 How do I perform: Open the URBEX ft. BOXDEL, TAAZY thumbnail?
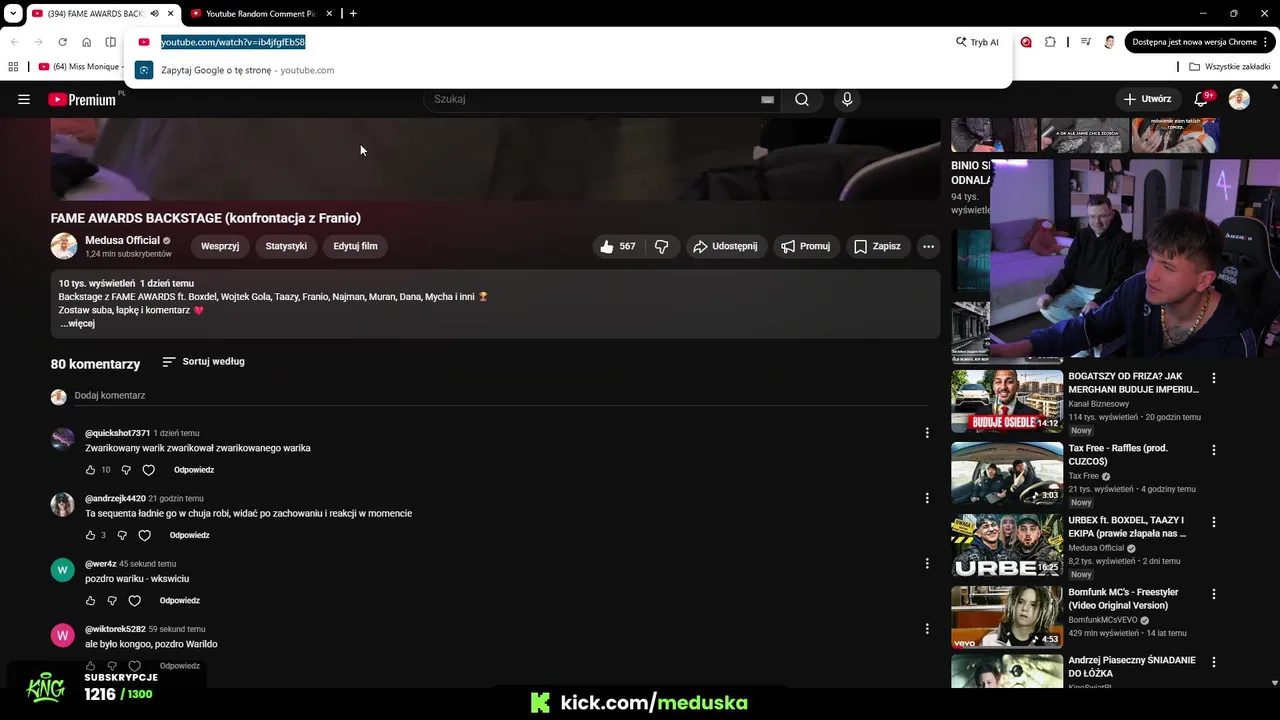tap(1007, 546)
